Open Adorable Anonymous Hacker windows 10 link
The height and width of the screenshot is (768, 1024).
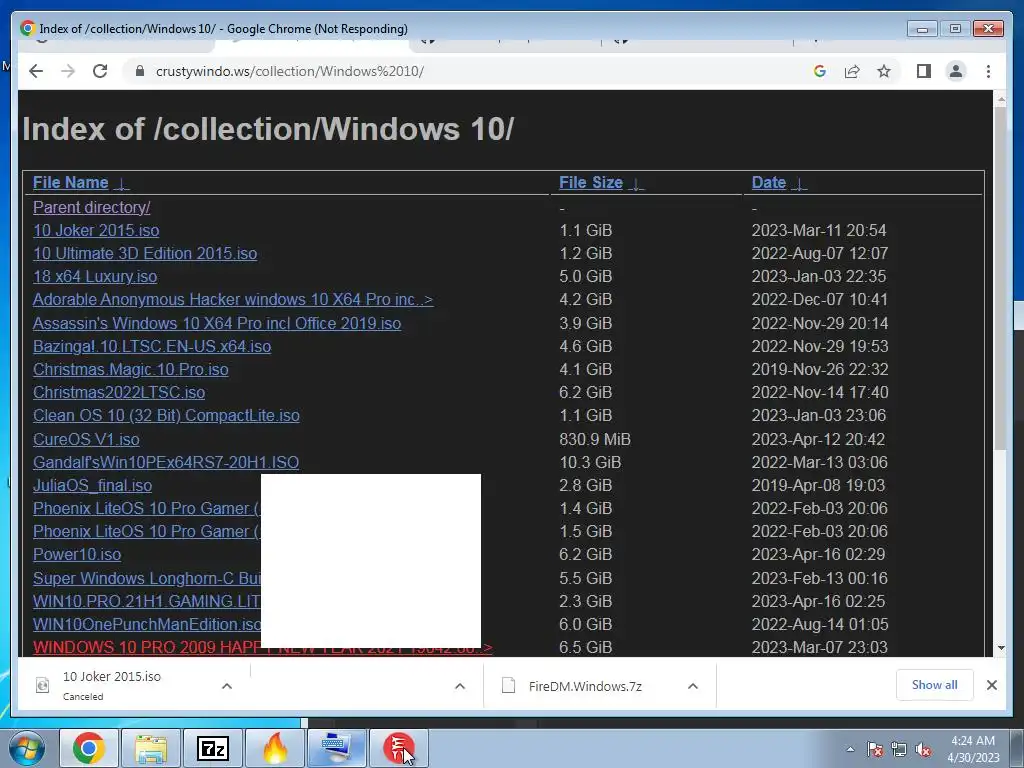tap(233, 300)
